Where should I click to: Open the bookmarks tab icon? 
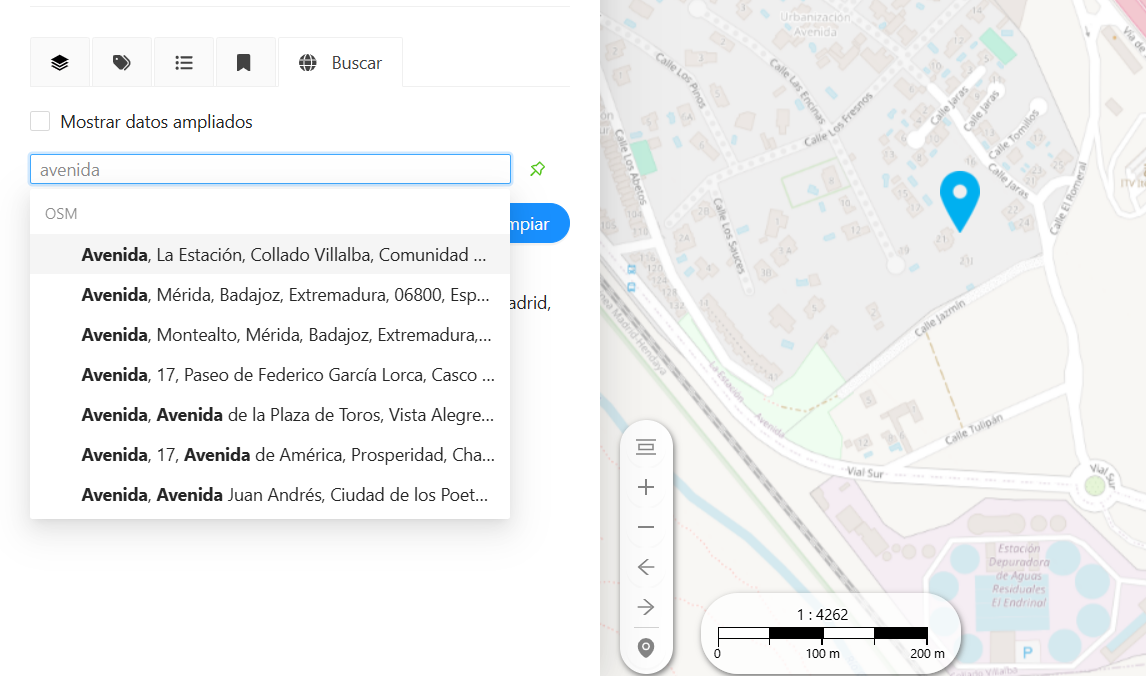coord(244,63)
